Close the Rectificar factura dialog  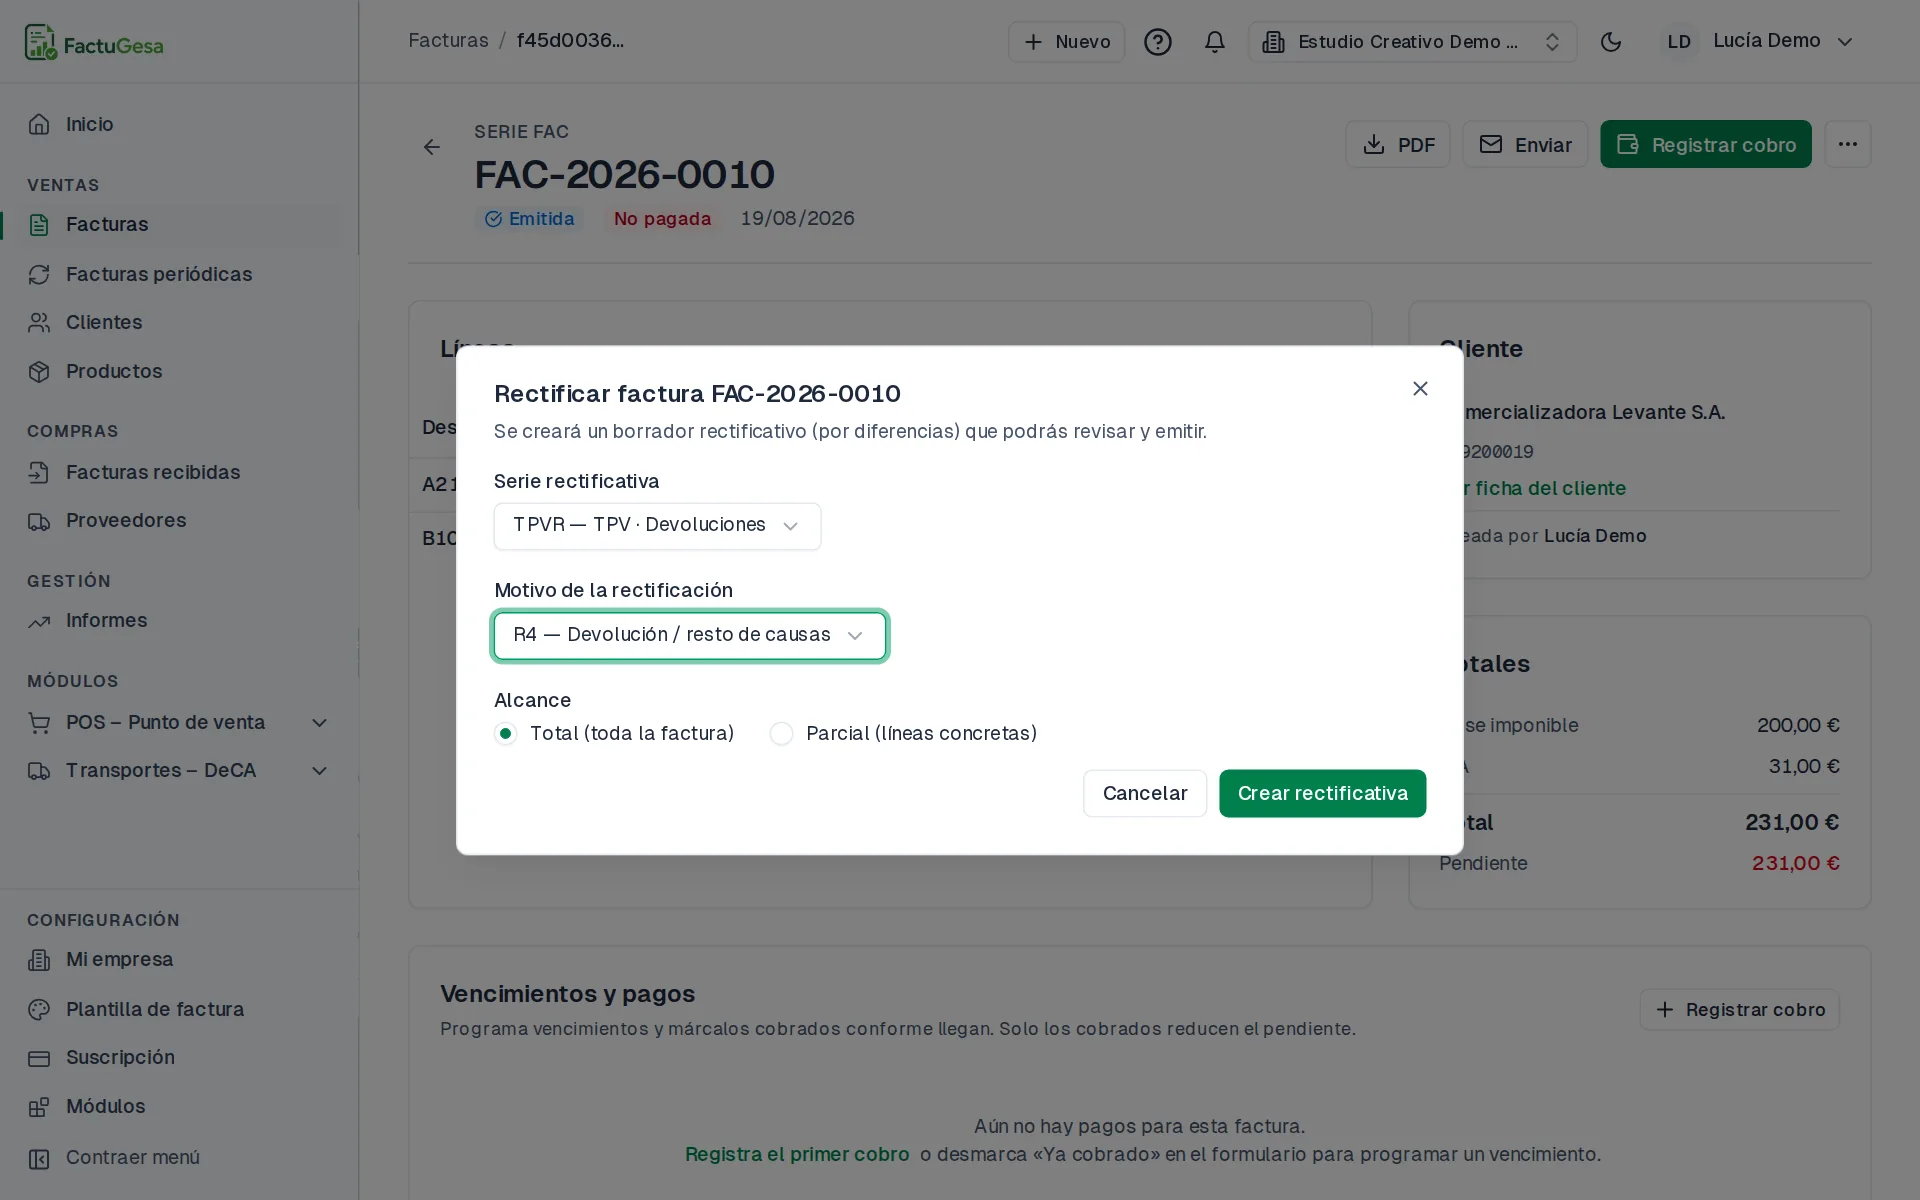pos(1420,388)
